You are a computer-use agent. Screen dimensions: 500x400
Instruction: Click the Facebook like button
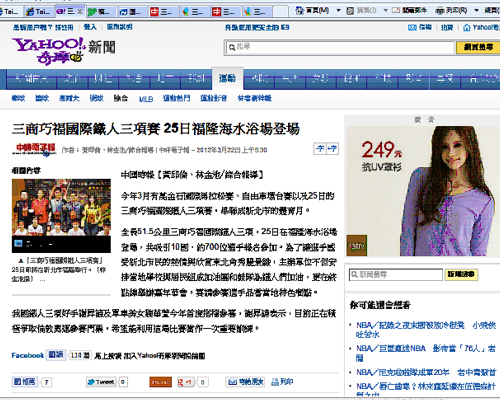point(56,355)
